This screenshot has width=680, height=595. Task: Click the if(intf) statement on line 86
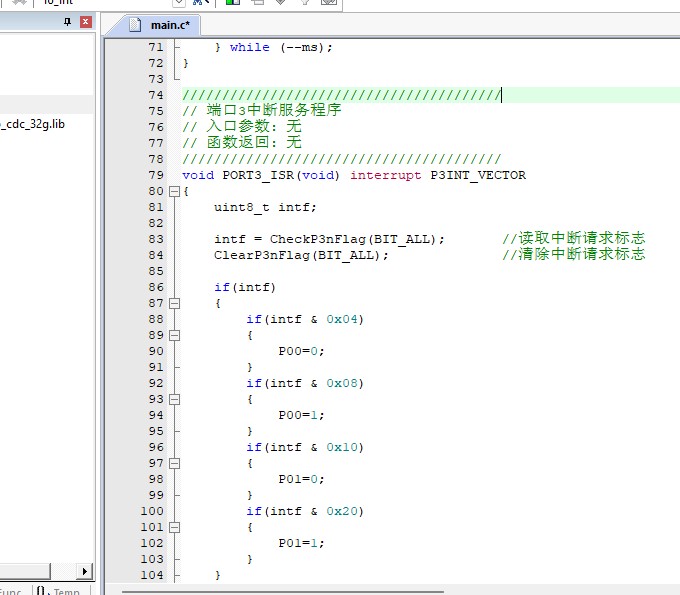click(x=245, y=287)
